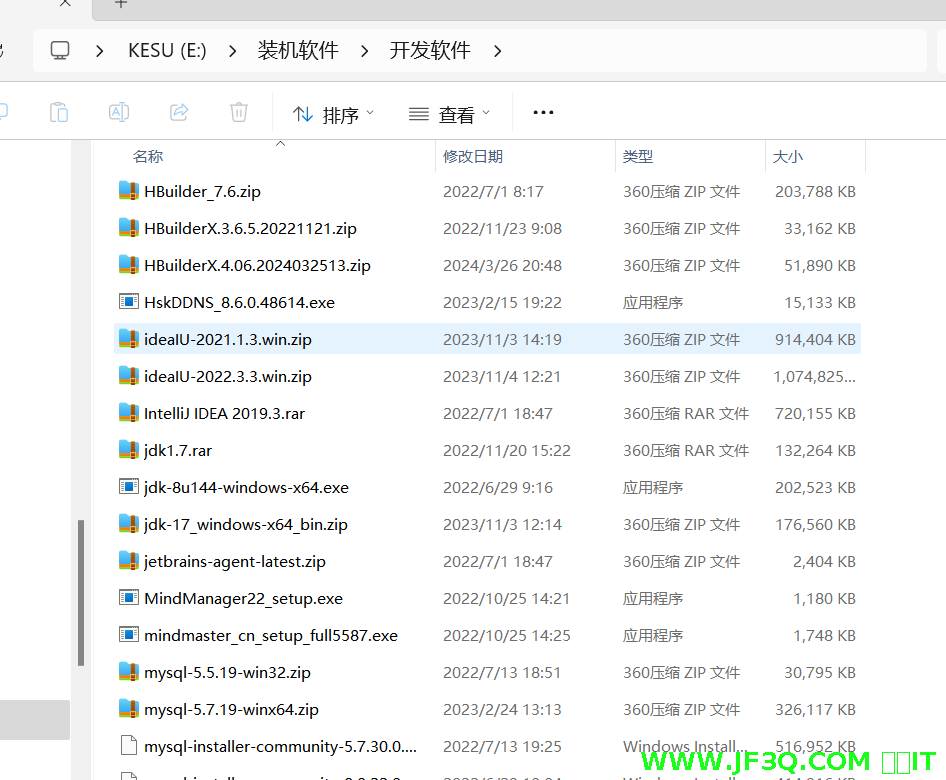
Task: Click the mysql-installer-community-5.7.30.0 file icon
Action: click(128, 746)
